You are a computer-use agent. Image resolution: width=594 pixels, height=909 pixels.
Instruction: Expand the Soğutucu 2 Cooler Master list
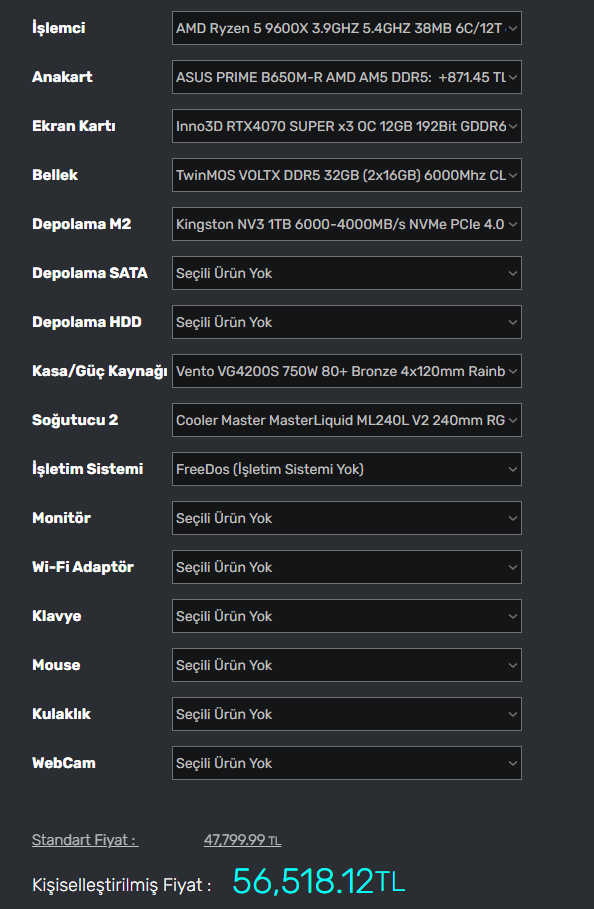[347, 420]
